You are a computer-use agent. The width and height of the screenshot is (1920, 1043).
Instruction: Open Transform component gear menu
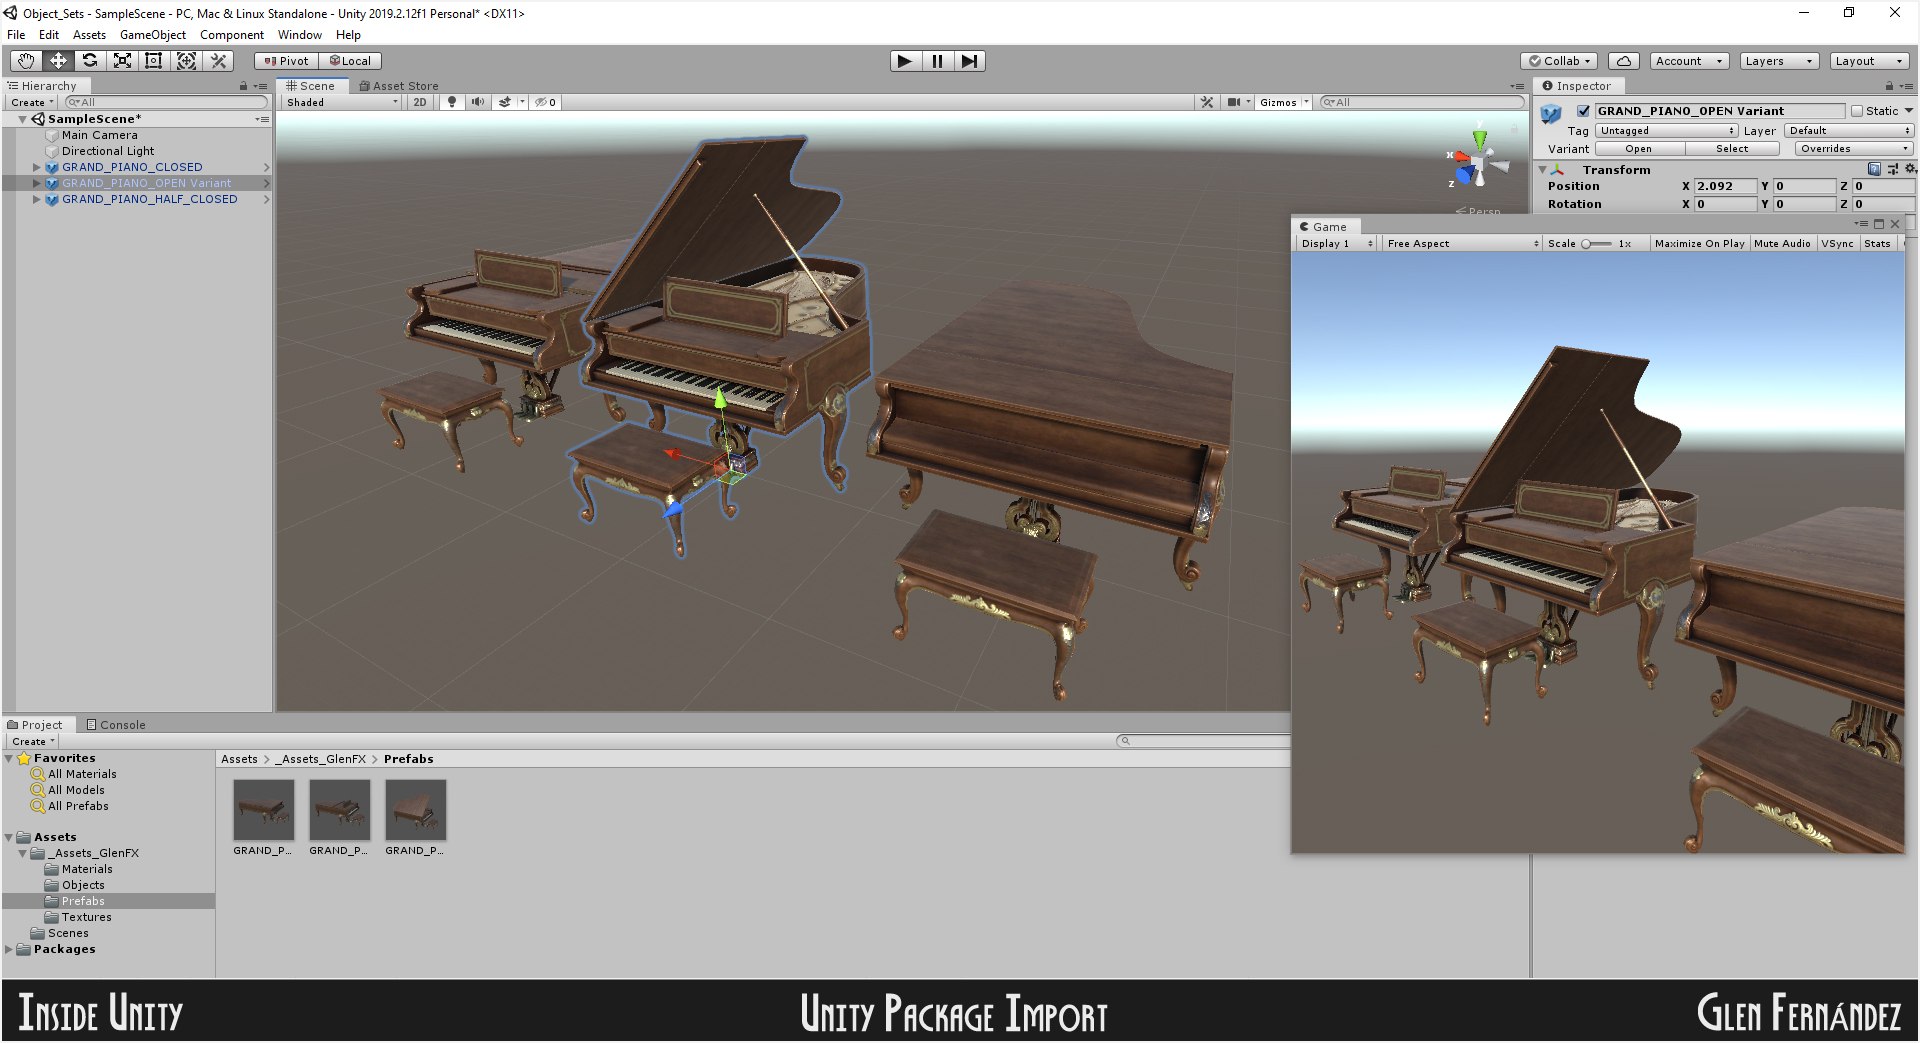pyautogui.click(x=1909, y=169)
